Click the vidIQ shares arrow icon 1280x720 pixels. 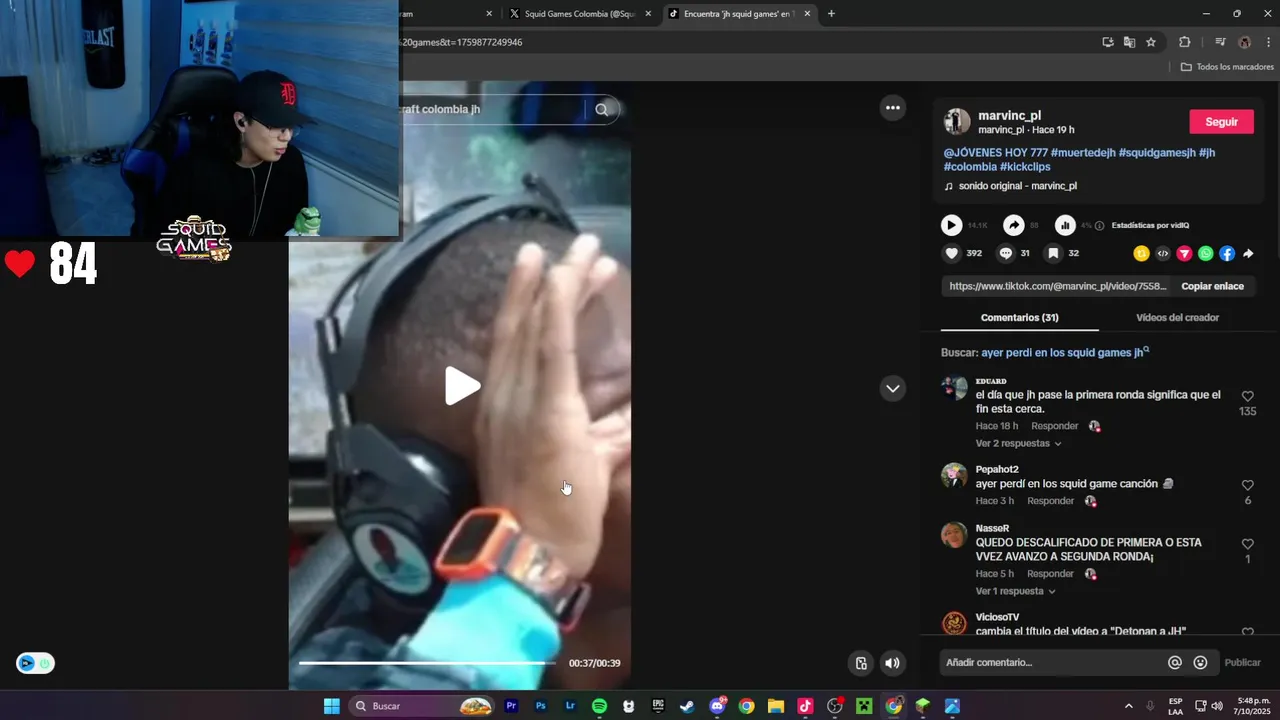click(x=1014, y=226)
